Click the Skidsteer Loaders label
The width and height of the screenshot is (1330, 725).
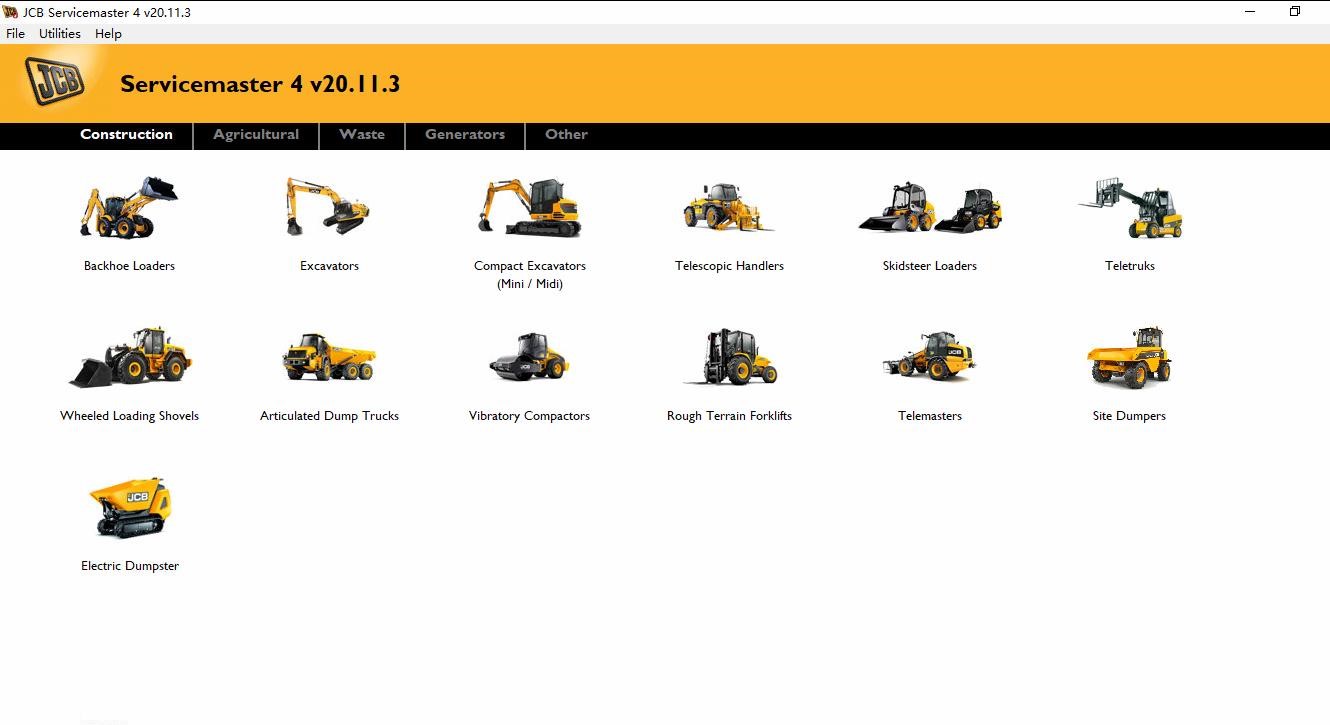tap(930, 266)
